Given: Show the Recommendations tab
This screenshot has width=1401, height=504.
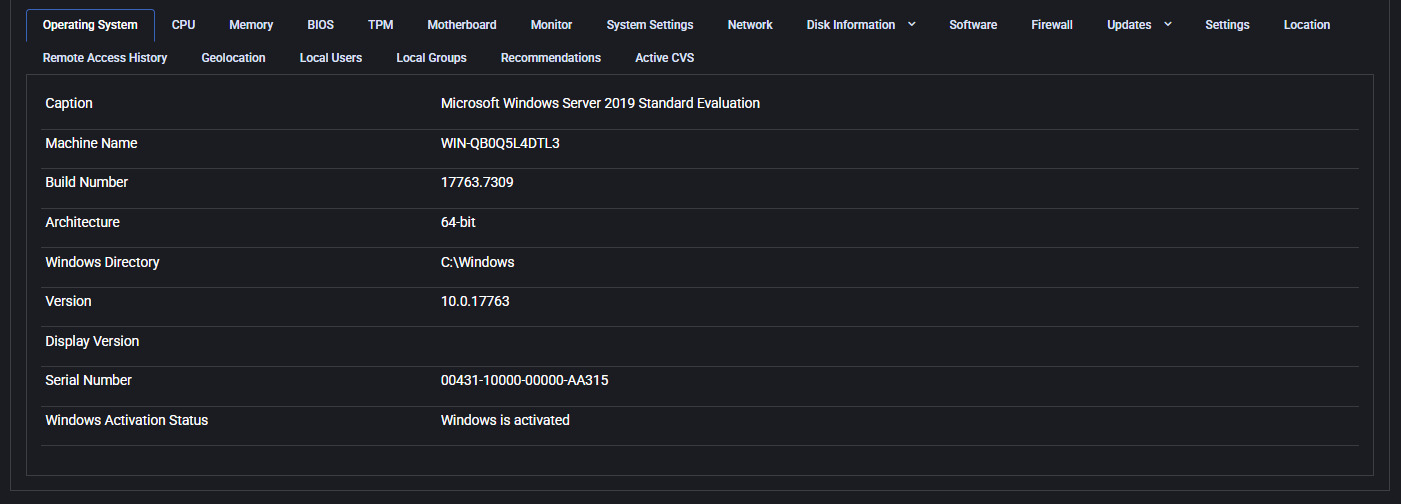Looking at the screenshot, I should [551, 58].
